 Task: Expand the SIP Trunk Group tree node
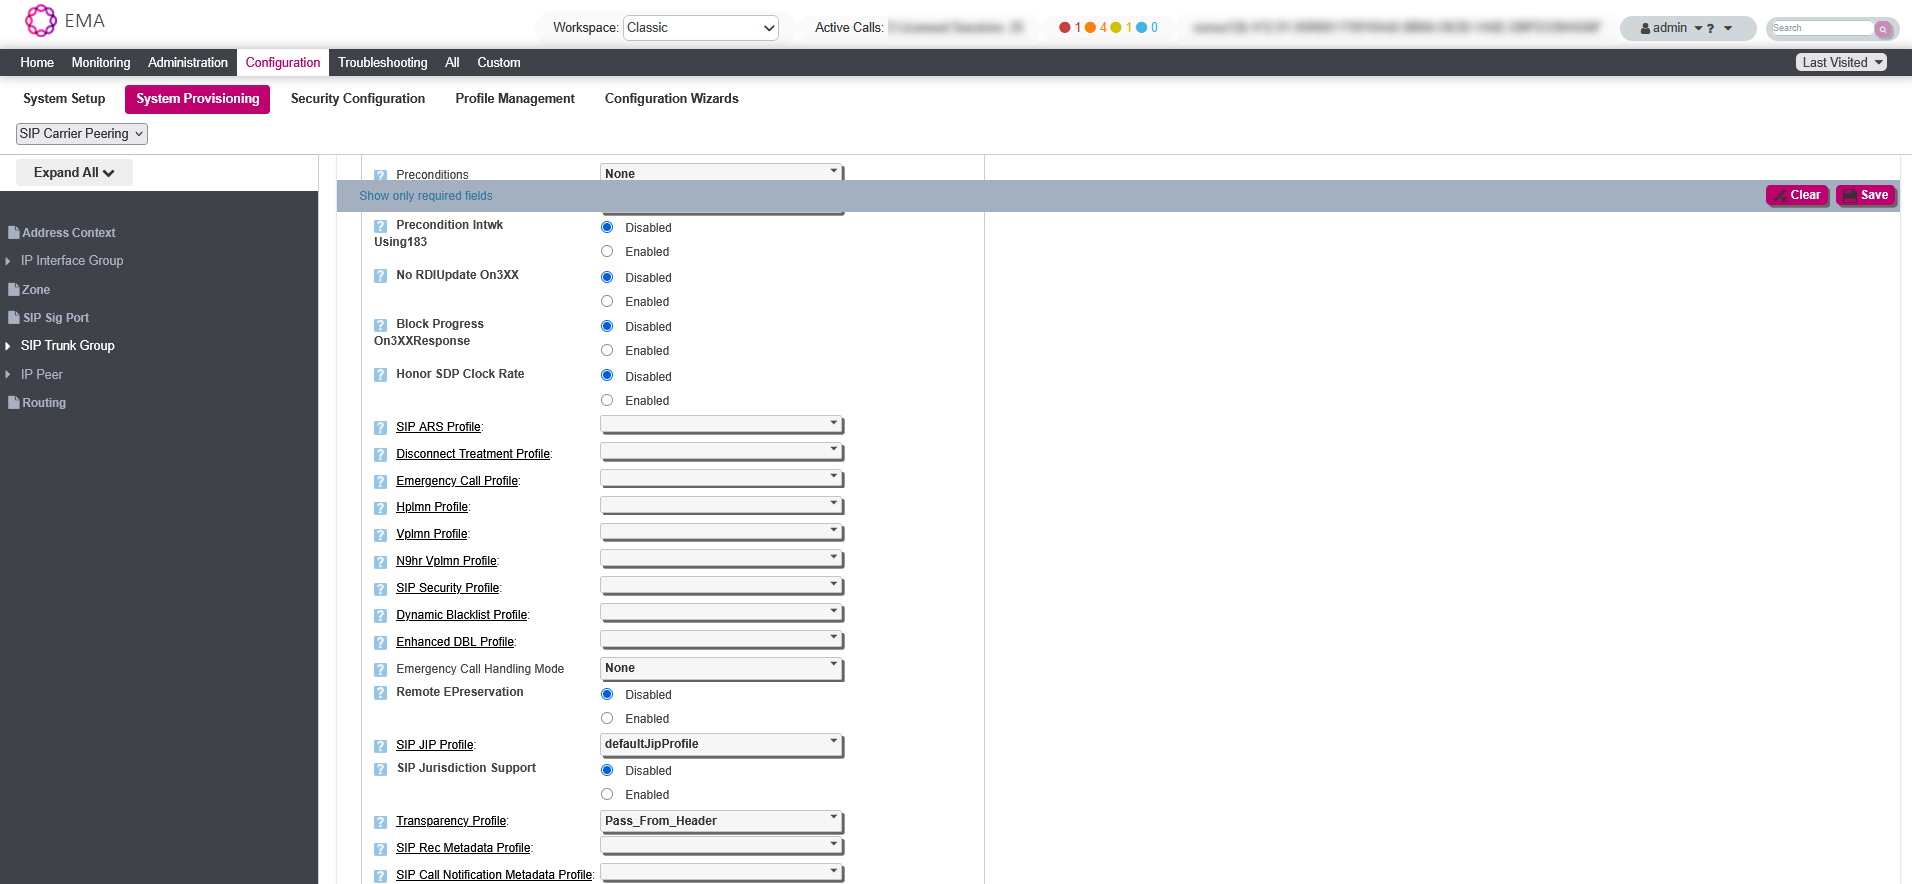tap(8, 346)
